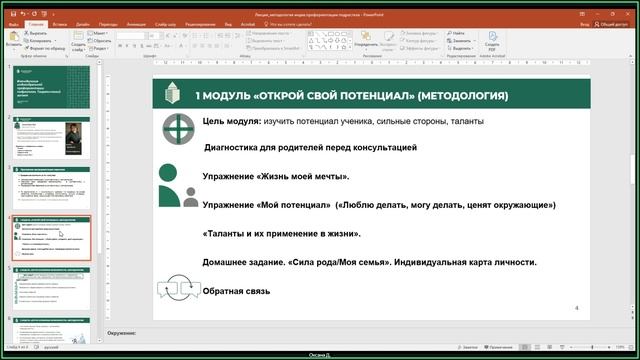Screen dimensions: 640x360
Task: Toggle the Заметки notes pane
Action: tap(468, 347)
